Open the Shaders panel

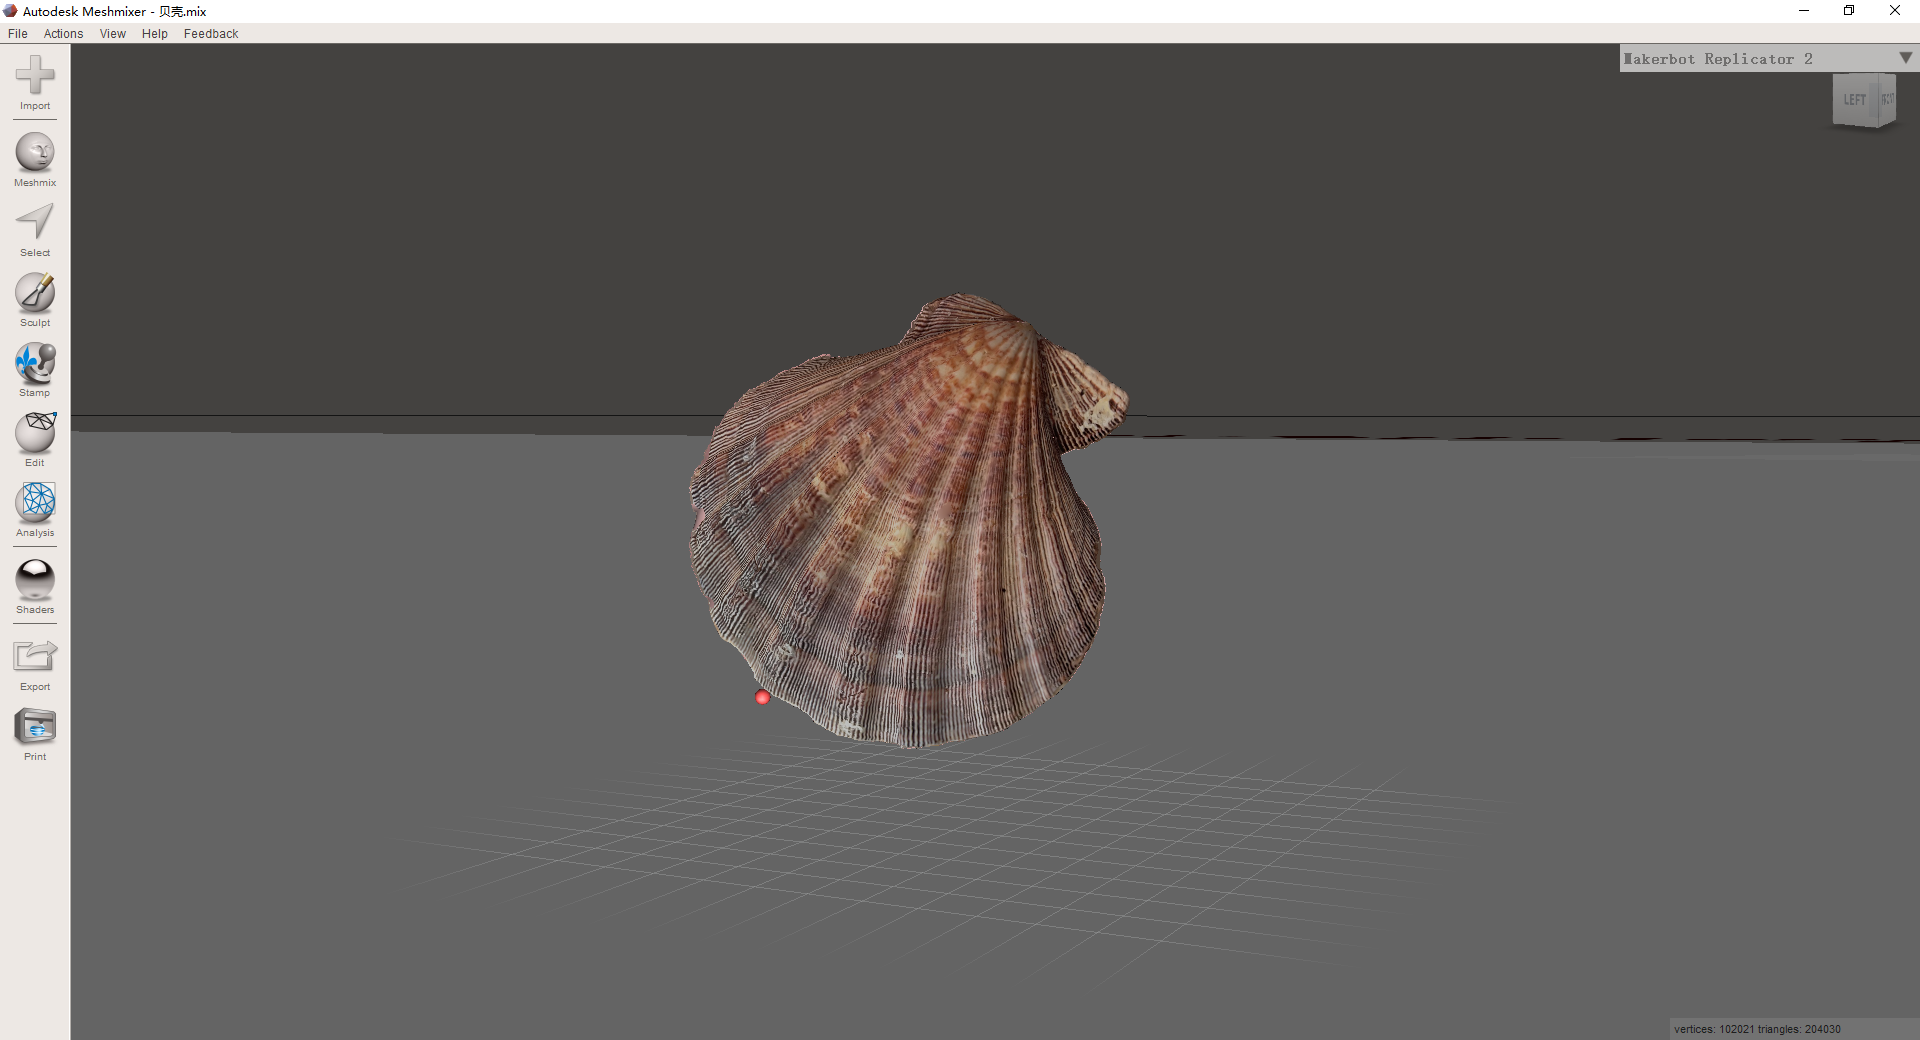(34, 585)
